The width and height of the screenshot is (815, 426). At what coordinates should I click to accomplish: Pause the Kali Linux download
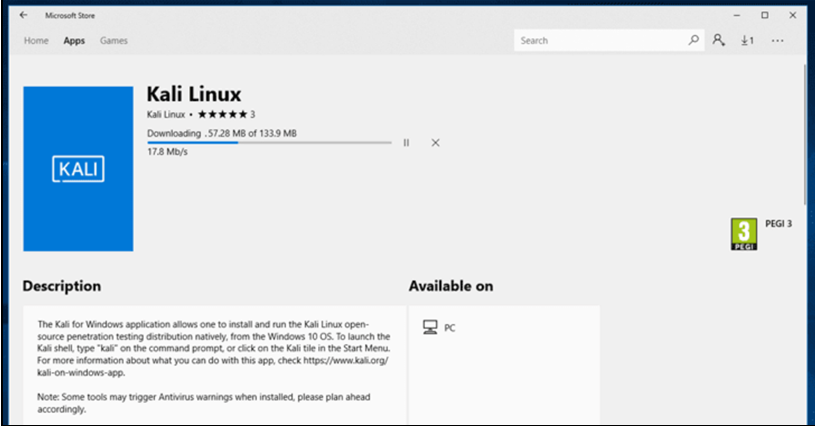click(406, 143)
